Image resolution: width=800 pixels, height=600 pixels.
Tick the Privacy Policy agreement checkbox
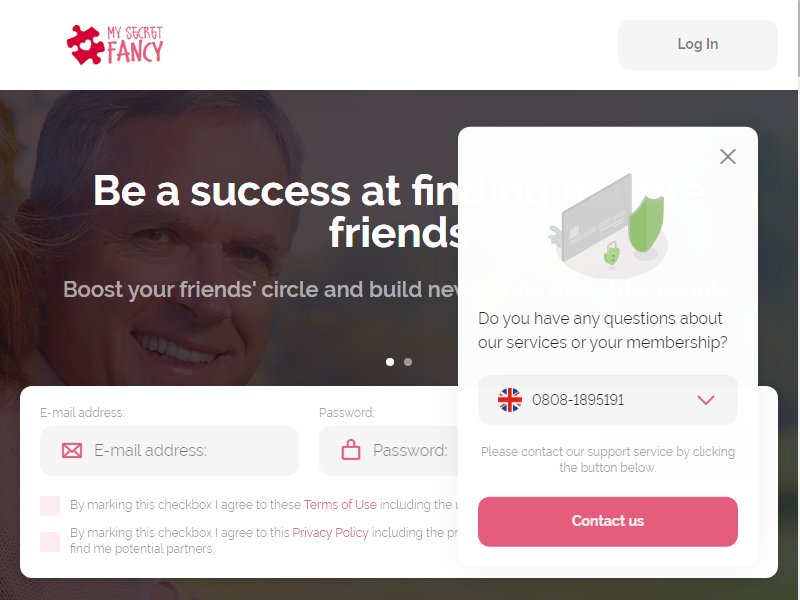50,541
